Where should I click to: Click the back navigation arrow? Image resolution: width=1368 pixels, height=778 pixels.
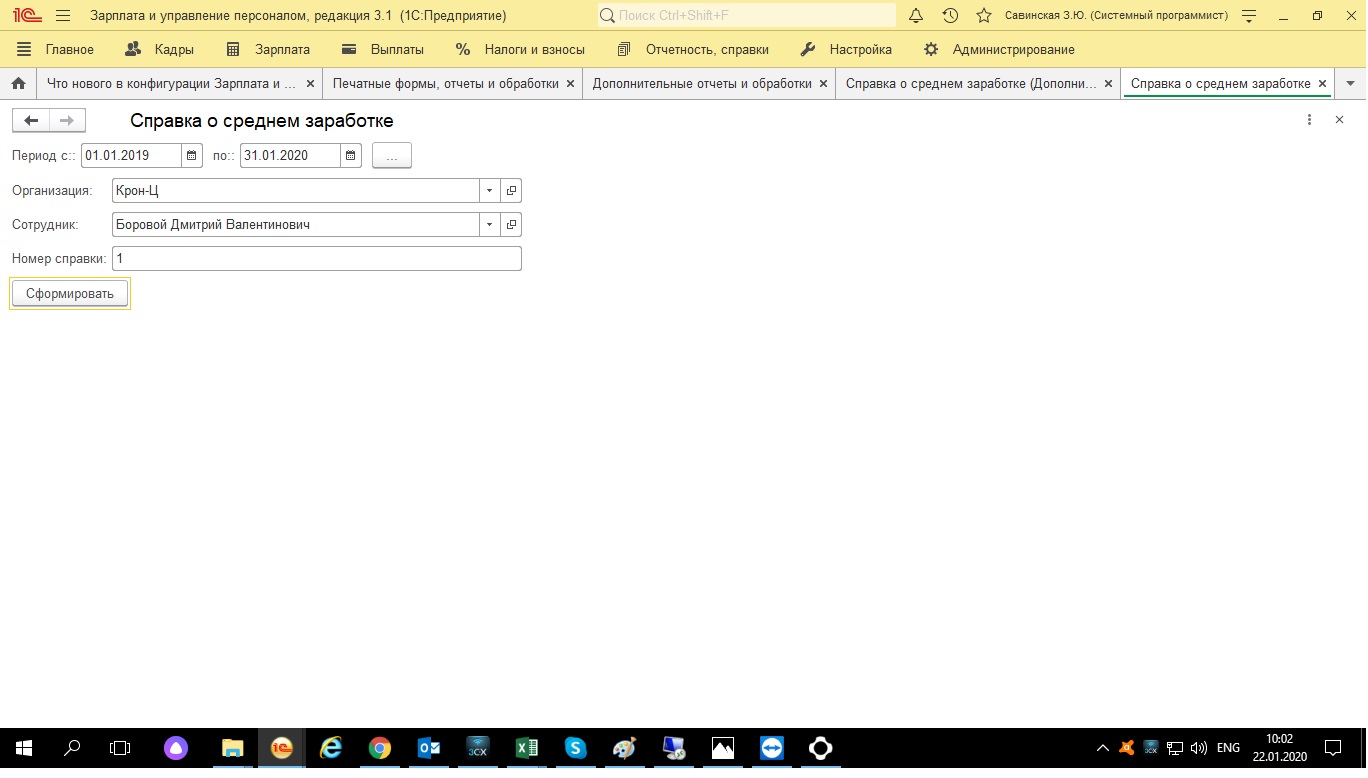pyautogui.click(x=30, y=121)
